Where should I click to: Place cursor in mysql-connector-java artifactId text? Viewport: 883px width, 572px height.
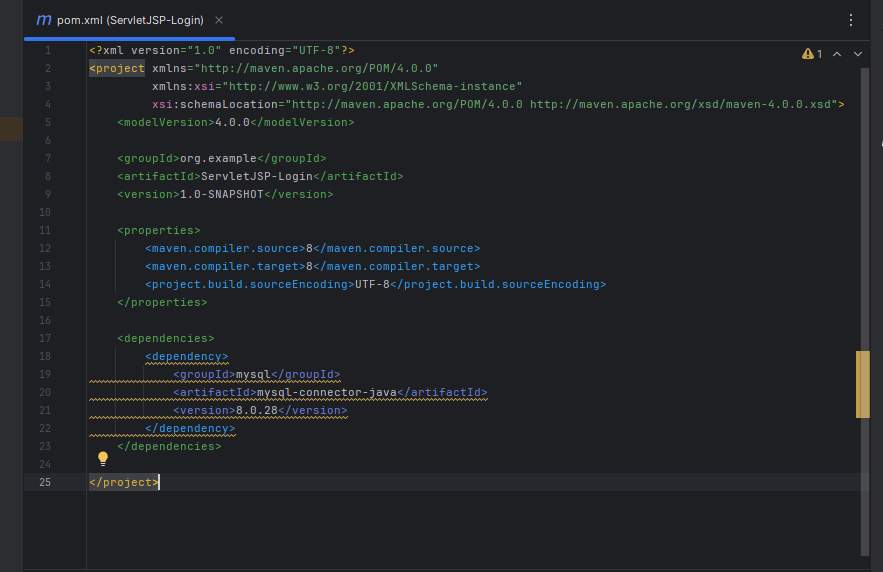click(327, 392)
